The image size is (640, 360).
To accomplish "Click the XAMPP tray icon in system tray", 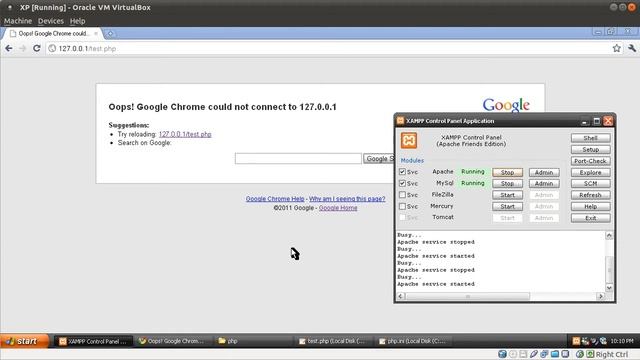I will point(576,341).
